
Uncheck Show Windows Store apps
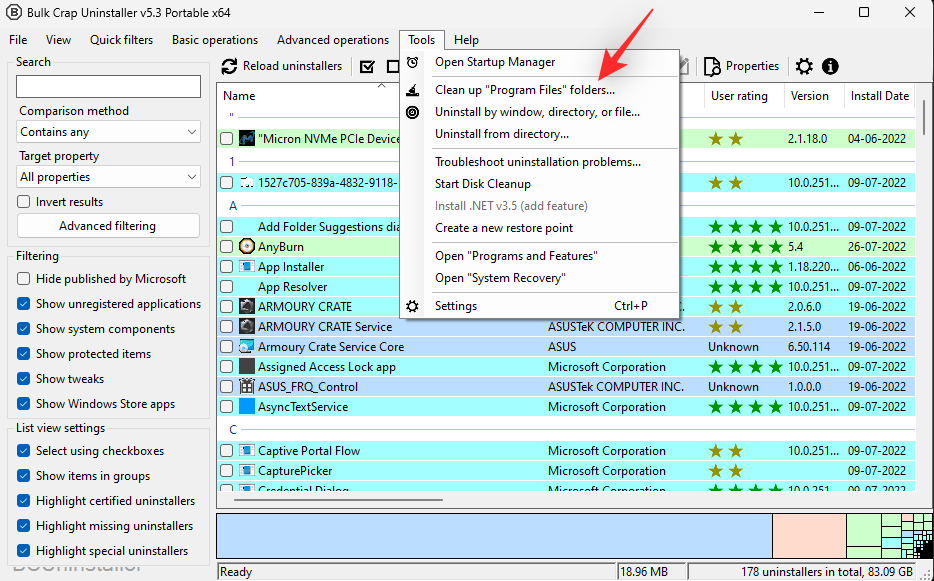24,404
